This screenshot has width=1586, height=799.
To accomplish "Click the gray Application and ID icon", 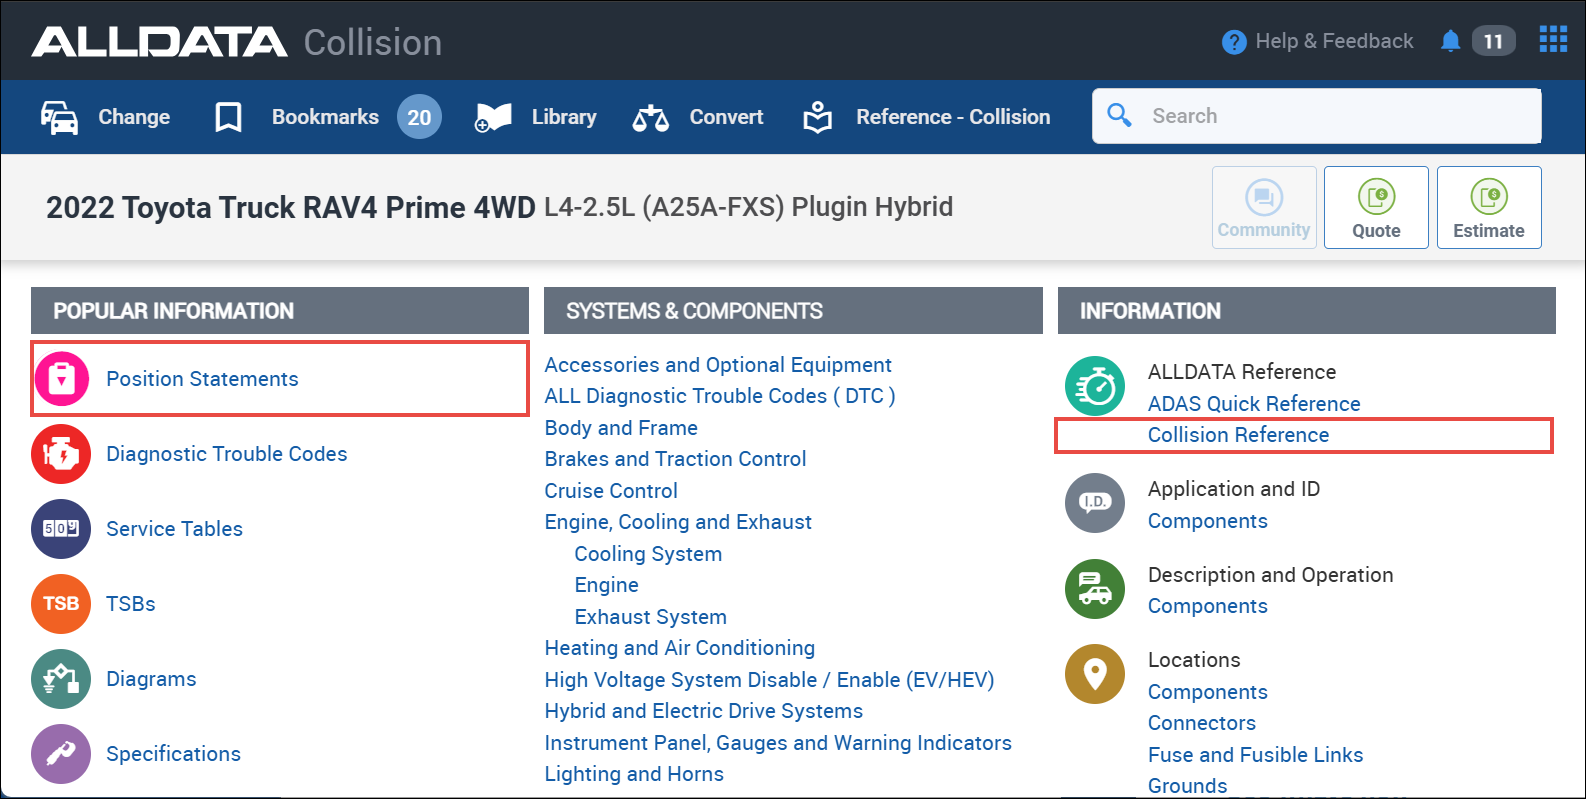I will tap(1095, 503).
